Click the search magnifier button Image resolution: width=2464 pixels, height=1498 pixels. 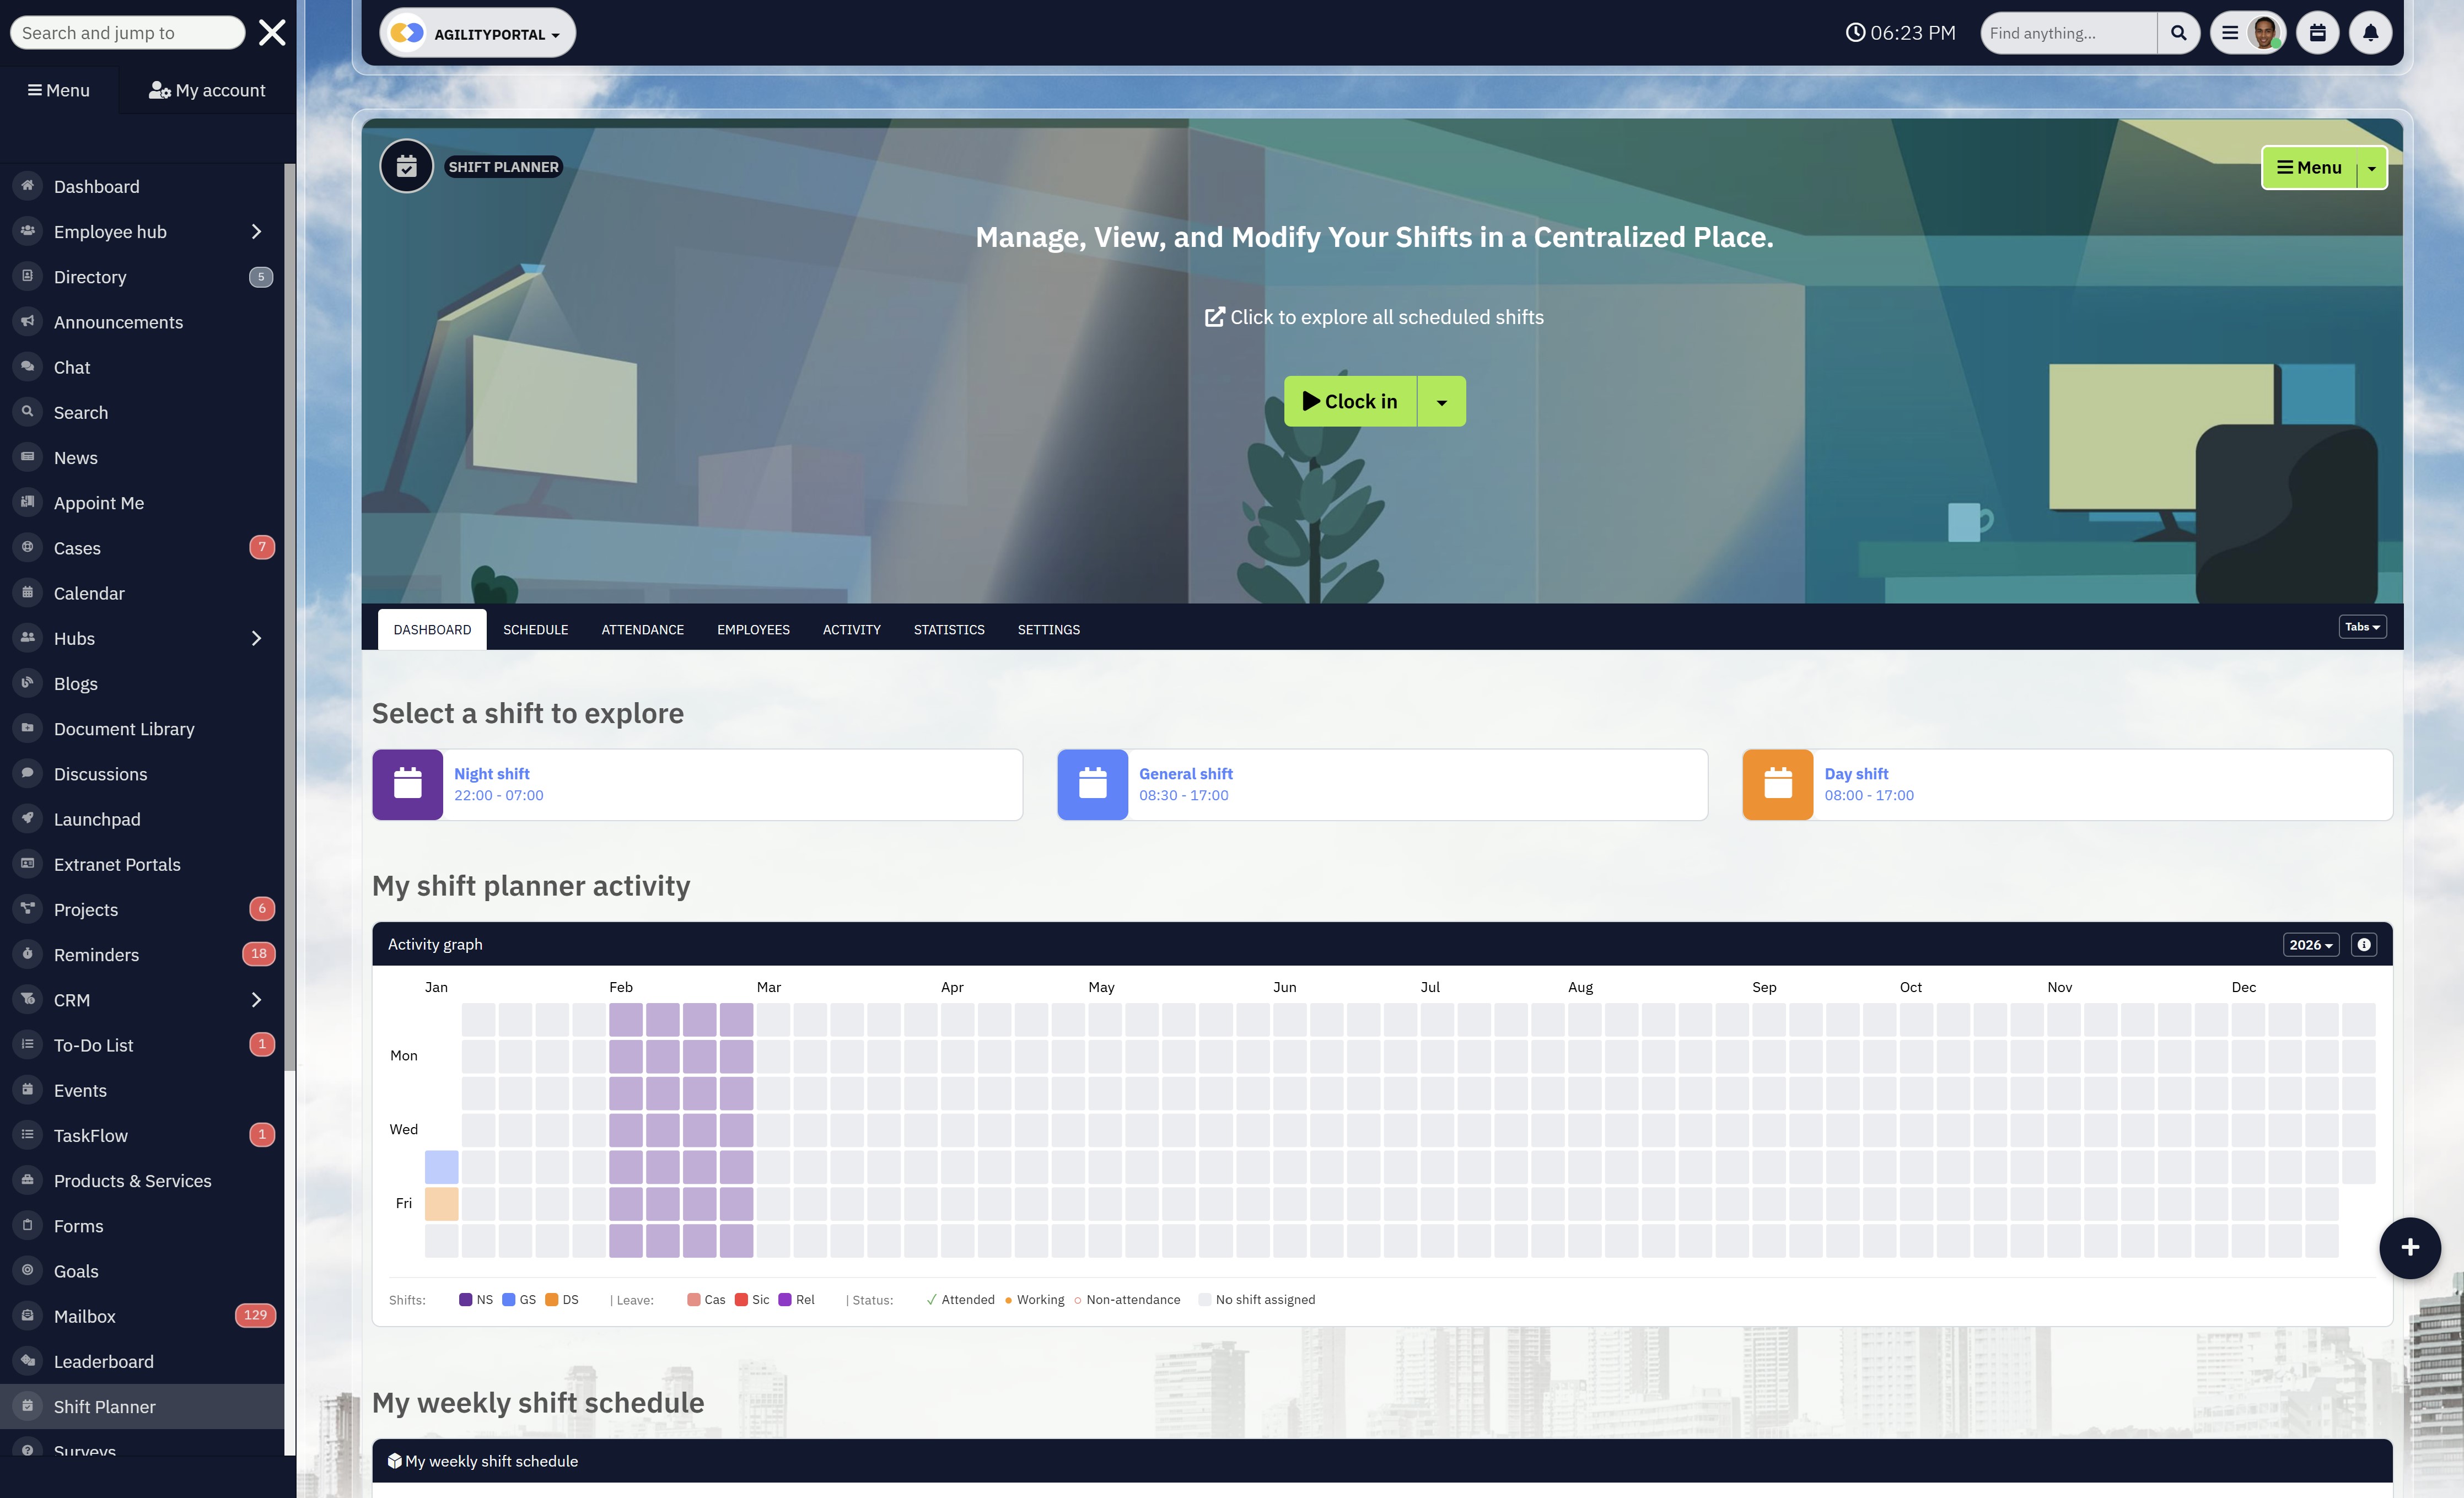click(x=2178, y=33)
